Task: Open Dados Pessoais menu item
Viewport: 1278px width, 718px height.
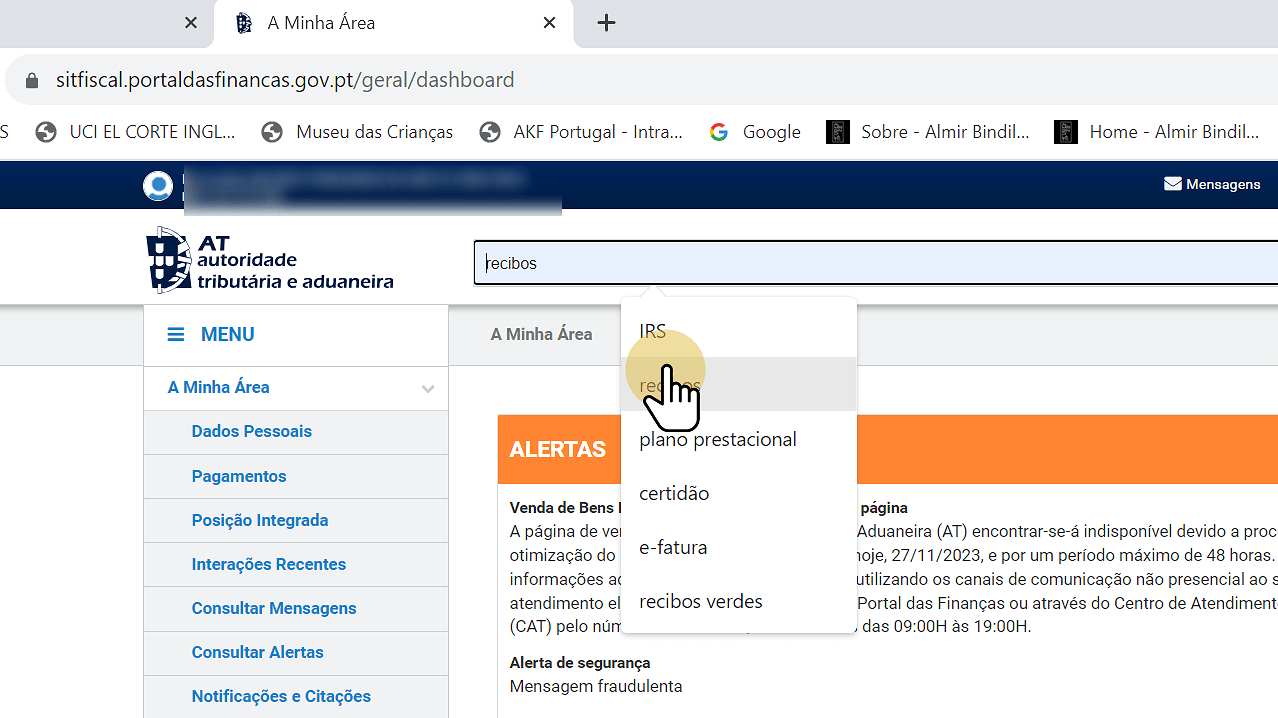Action: coord(252,431)
